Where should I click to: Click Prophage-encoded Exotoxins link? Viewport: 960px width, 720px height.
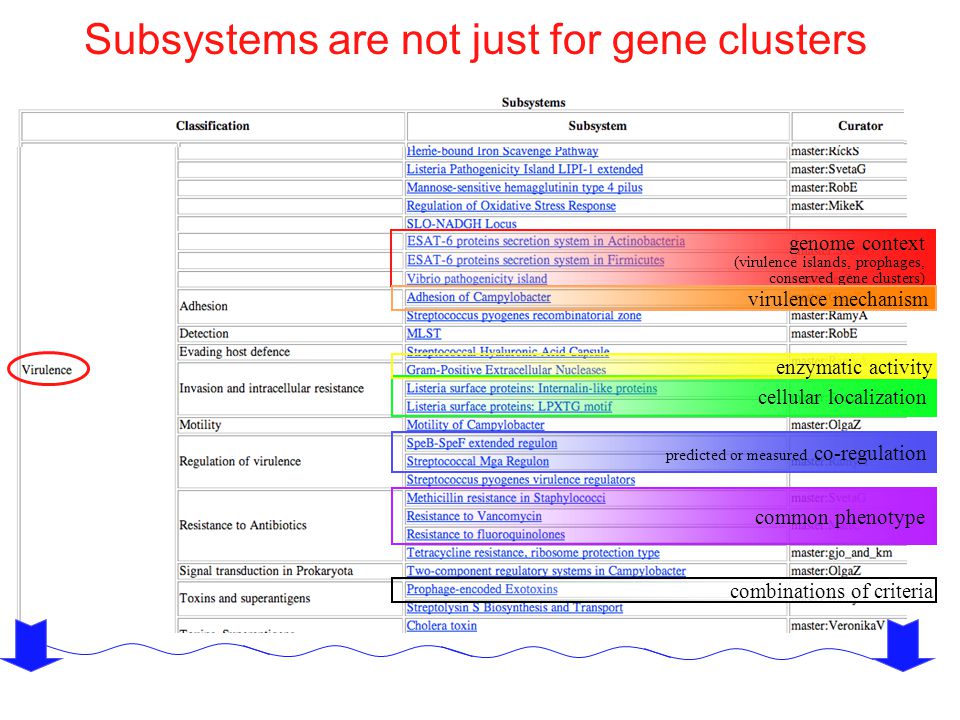[x=482, y=590]
